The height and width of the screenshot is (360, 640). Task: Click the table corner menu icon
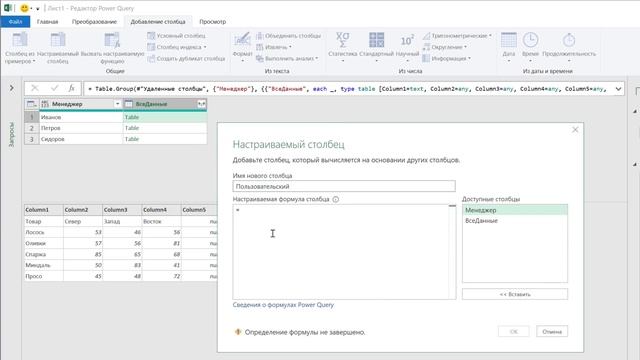(x=31, y=104)
